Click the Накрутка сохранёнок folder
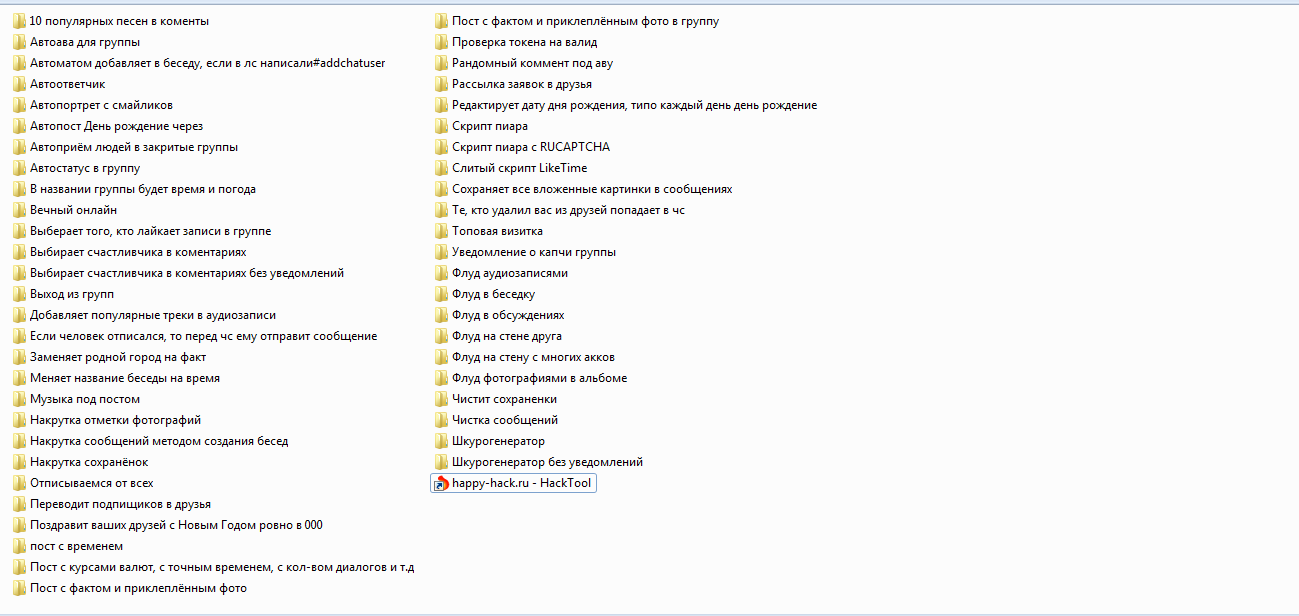The image size is (1299, 616). click(x=89, y=462)
